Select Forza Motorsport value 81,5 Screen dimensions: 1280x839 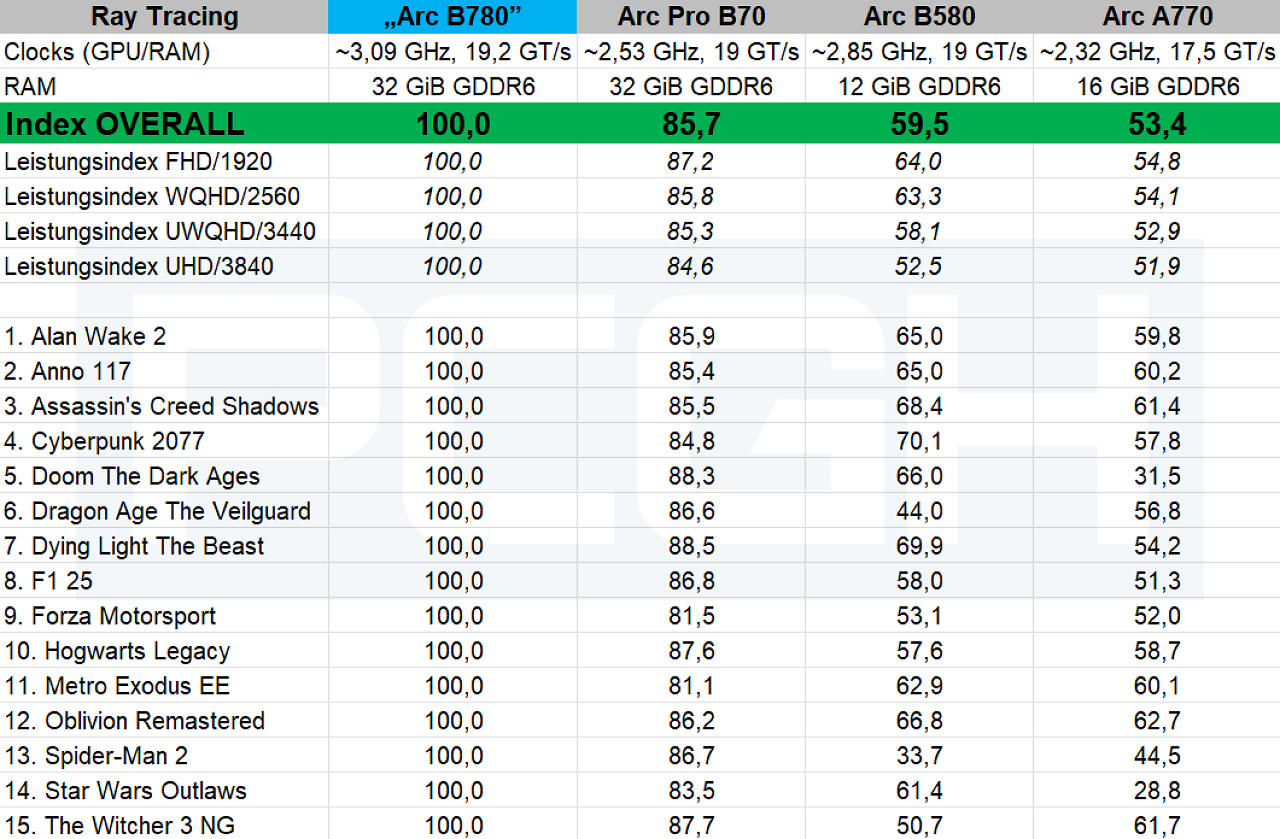[x=691, y=616]
